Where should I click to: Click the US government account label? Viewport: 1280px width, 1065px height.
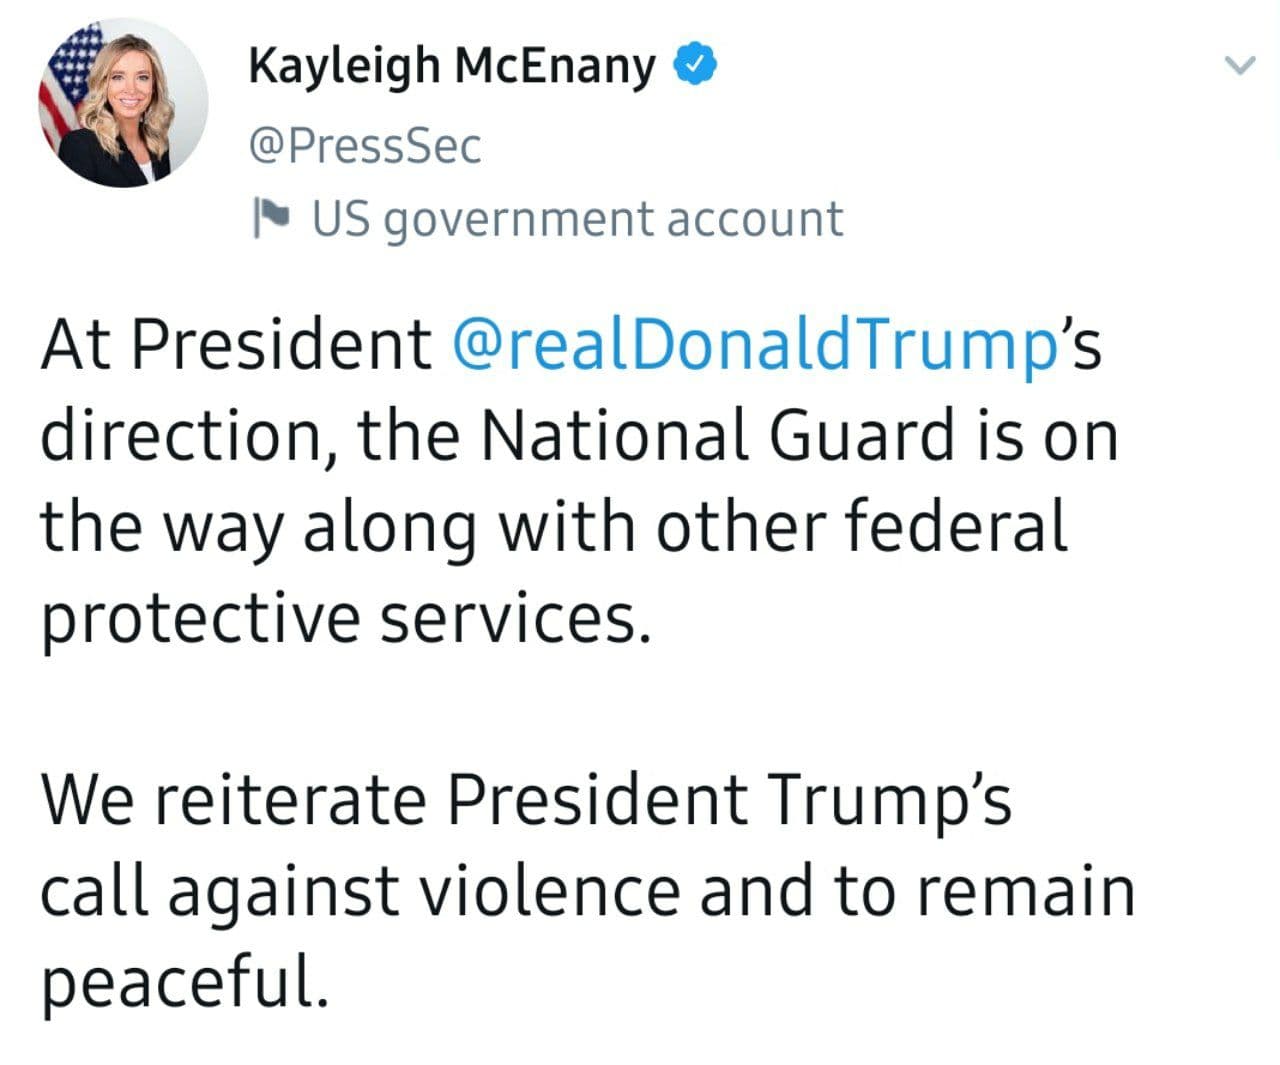pyautogui.click(x=577, y=219)
